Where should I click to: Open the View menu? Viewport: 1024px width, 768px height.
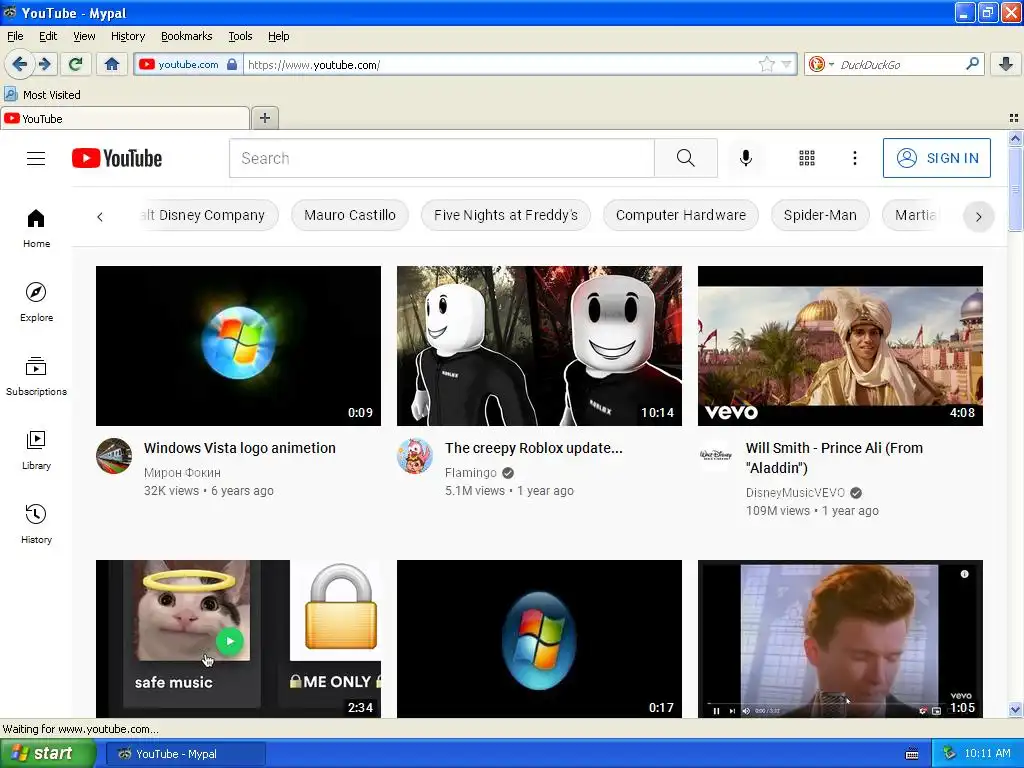[84, 36]
